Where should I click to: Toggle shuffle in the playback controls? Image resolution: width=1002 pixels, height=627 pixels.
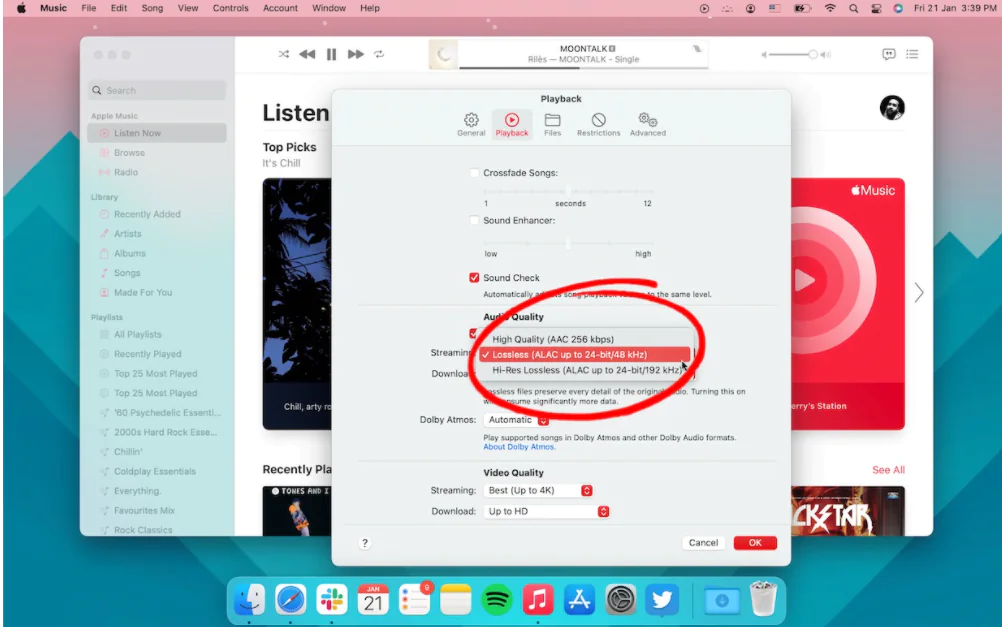tap(283, 54)
